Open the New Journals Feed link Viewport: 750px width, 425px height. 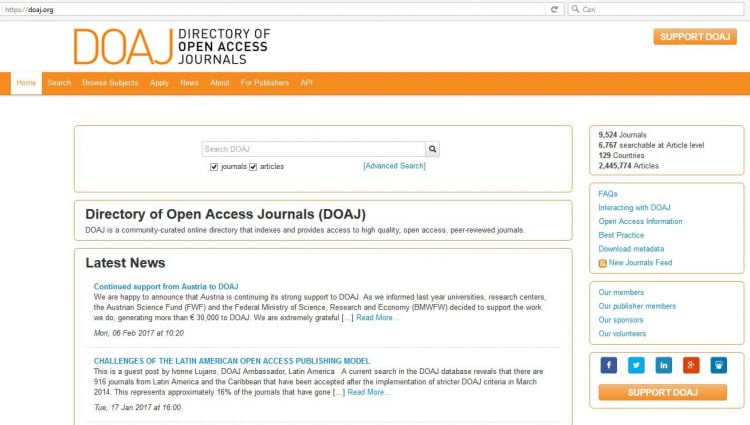(640, 262)
